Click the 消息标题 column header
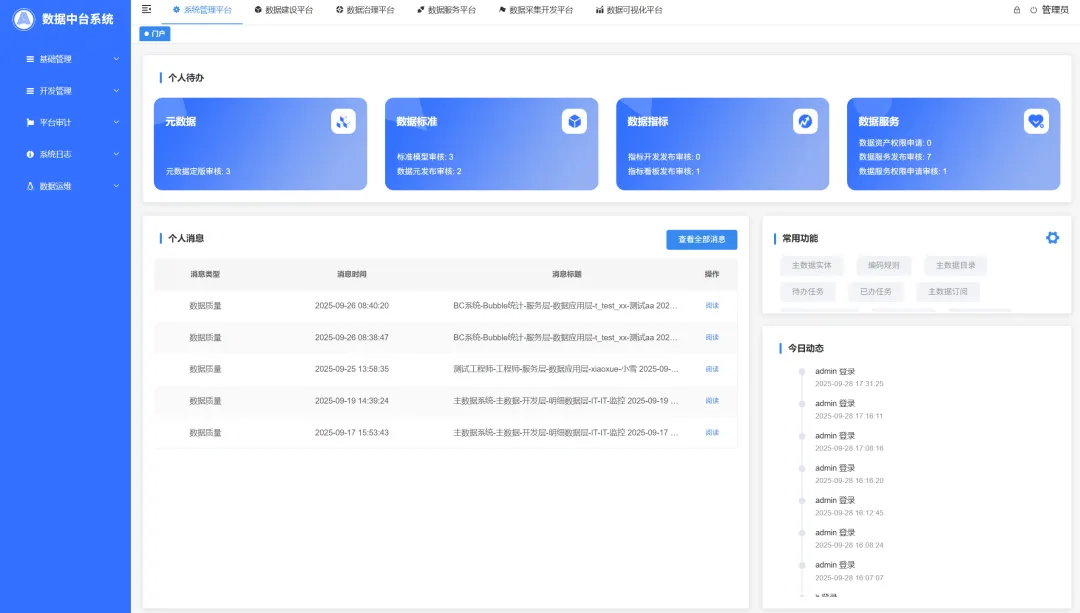The image size is (1080, 613). coord(567,274)
